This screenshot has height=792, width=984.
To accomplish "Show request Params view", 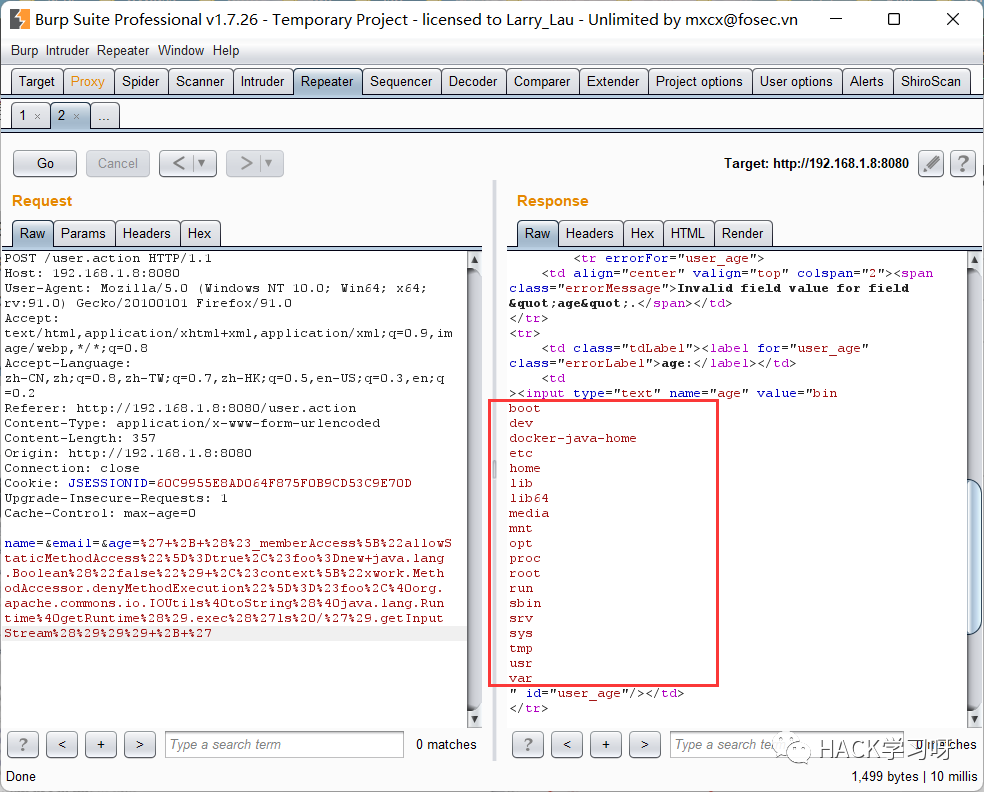I will click(83, 233).
